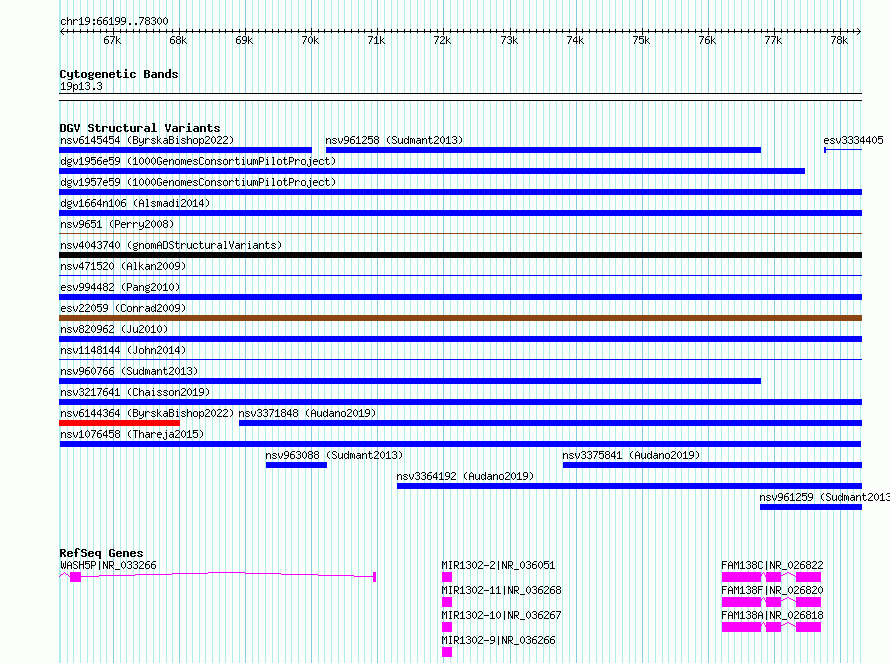Open nsv961258 (Sudmant2013) variant label

[394, 140]
